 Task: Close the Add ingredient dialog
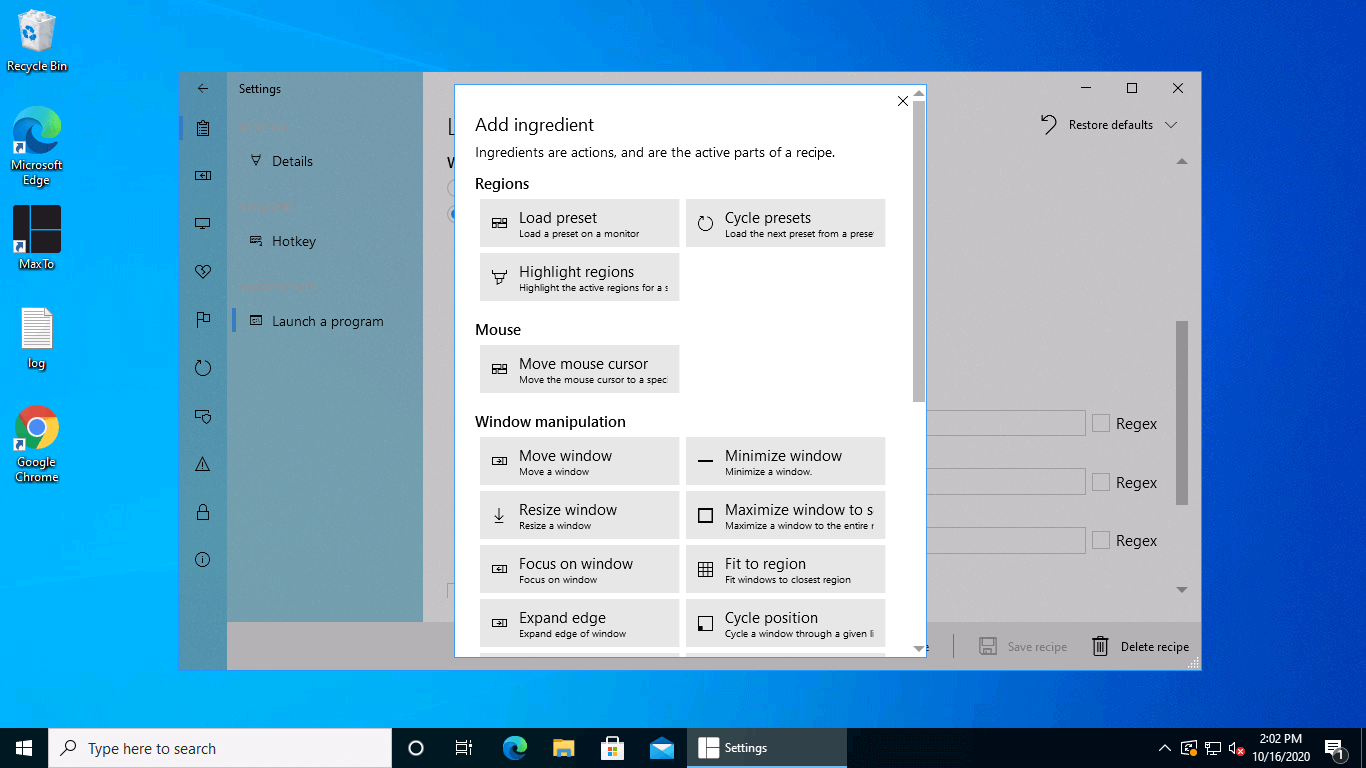pyautogui.click(x=903, y=101)
